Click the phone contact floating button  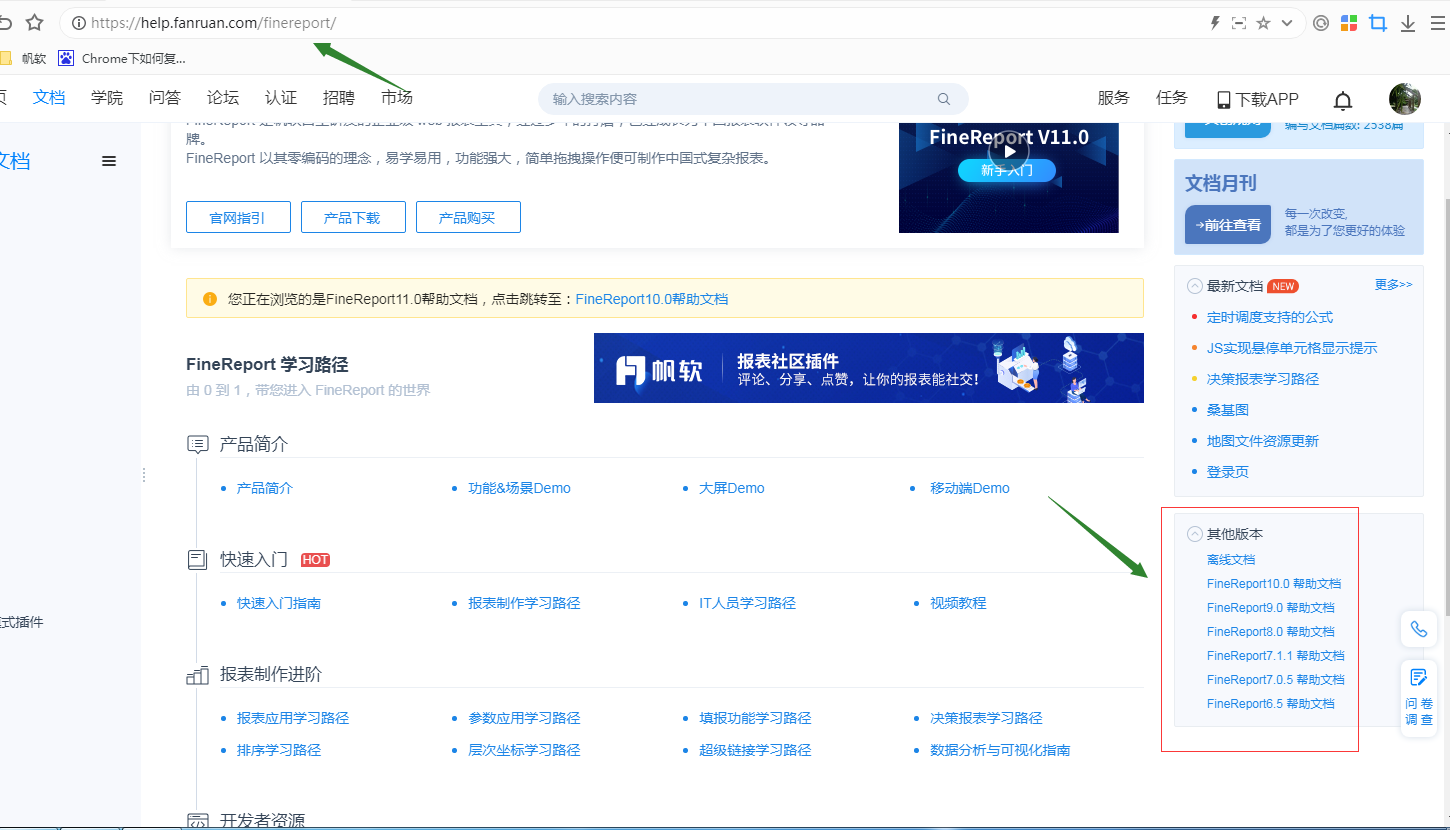(1419, 629)
